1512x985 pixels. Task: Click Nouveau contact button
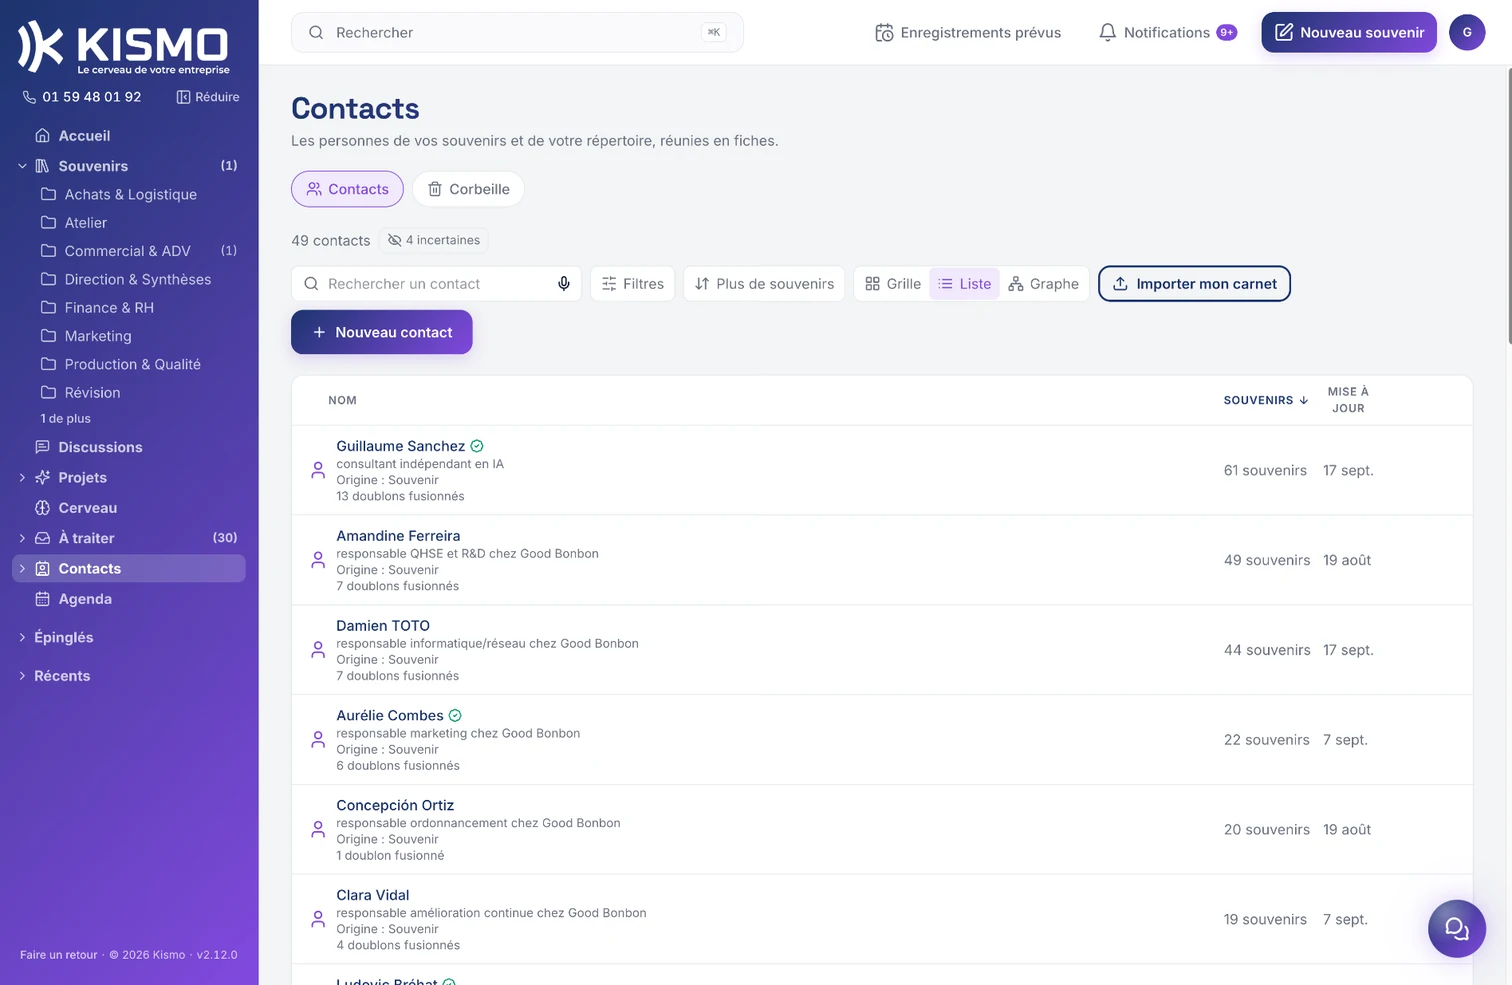click(382, 332)
